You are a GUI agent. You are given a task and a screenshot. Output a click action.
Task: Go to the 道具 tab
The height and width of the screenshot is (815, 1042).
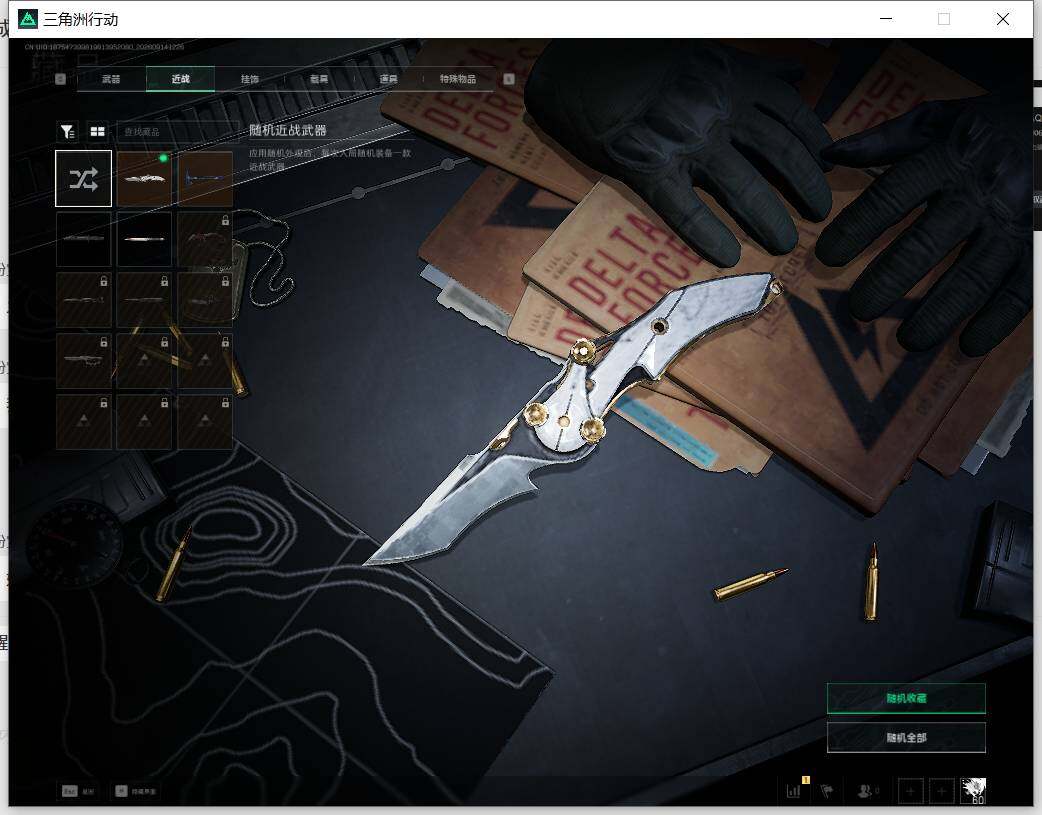[x=388, y=79]
